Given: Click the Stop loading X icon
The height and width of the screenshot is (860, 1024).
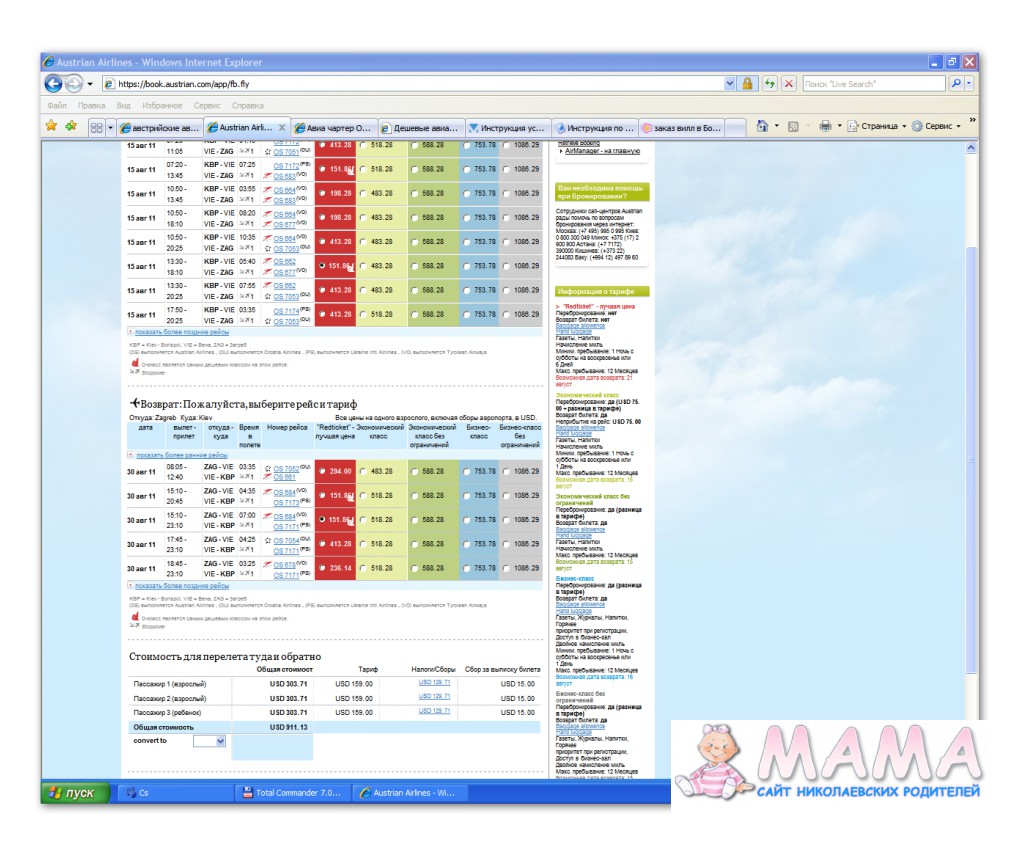Looking at the screenshot, I should pos(789,84).
